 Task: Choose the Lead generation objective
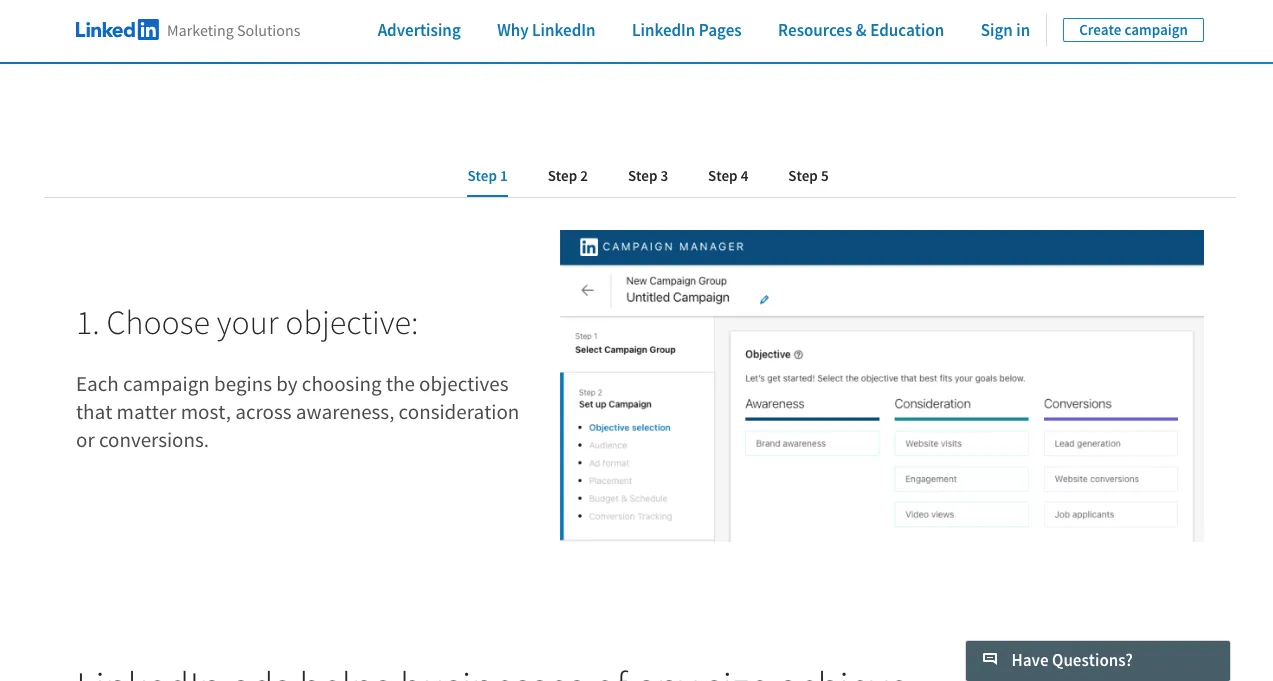[1110, 443]
